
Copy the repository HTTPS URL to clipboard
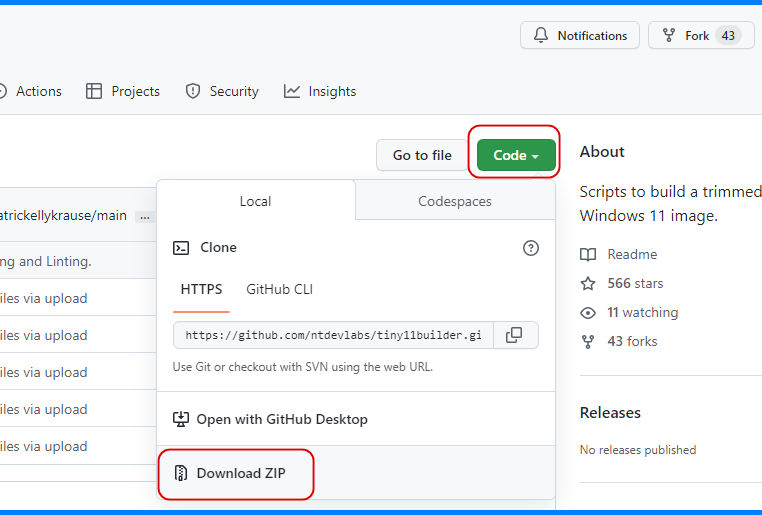click(514, 335)
